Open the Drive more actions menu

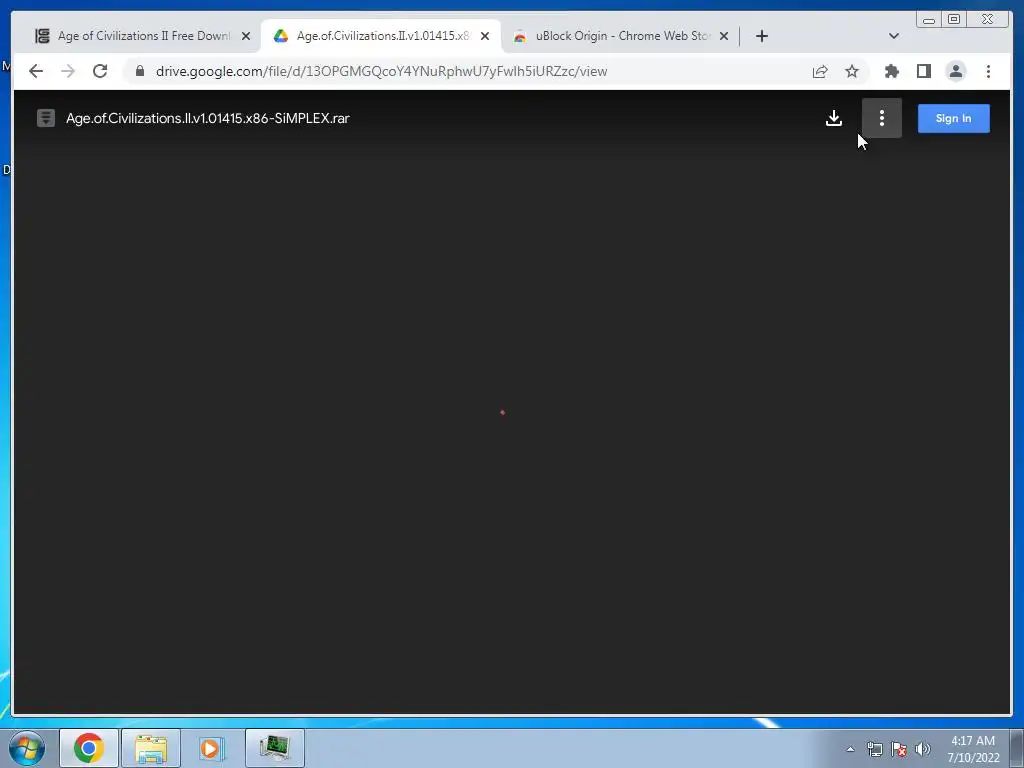(x=882, y=118)
